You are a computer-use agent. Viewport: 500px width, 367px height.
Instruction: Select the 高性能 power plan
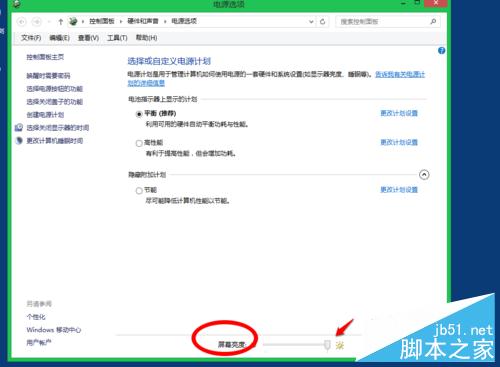coord(139,143)
